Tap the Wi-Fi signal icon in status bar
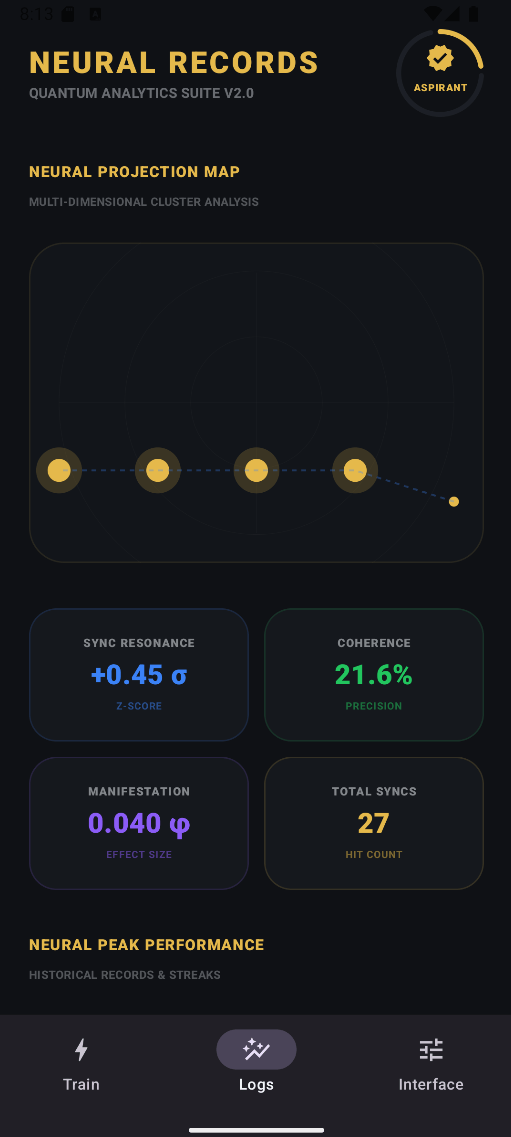The width and height of the screenshot is (511, 1137). tap(433, 14)
